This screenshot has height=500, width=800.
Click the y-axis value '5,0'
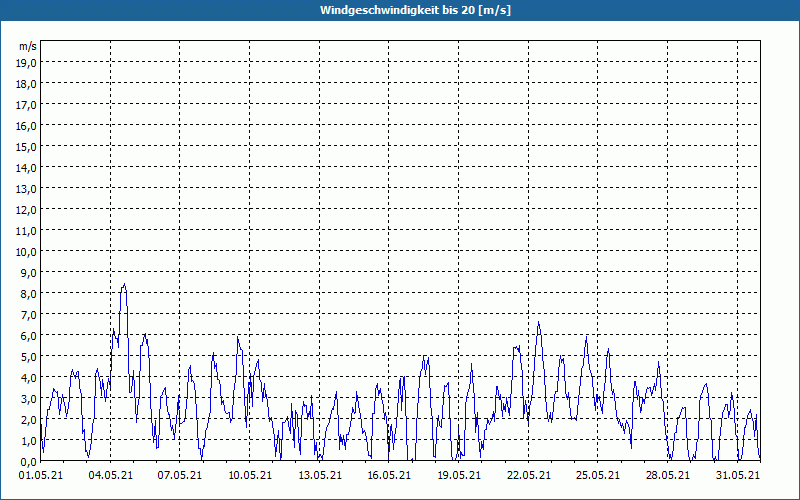(x=30, y=357)
